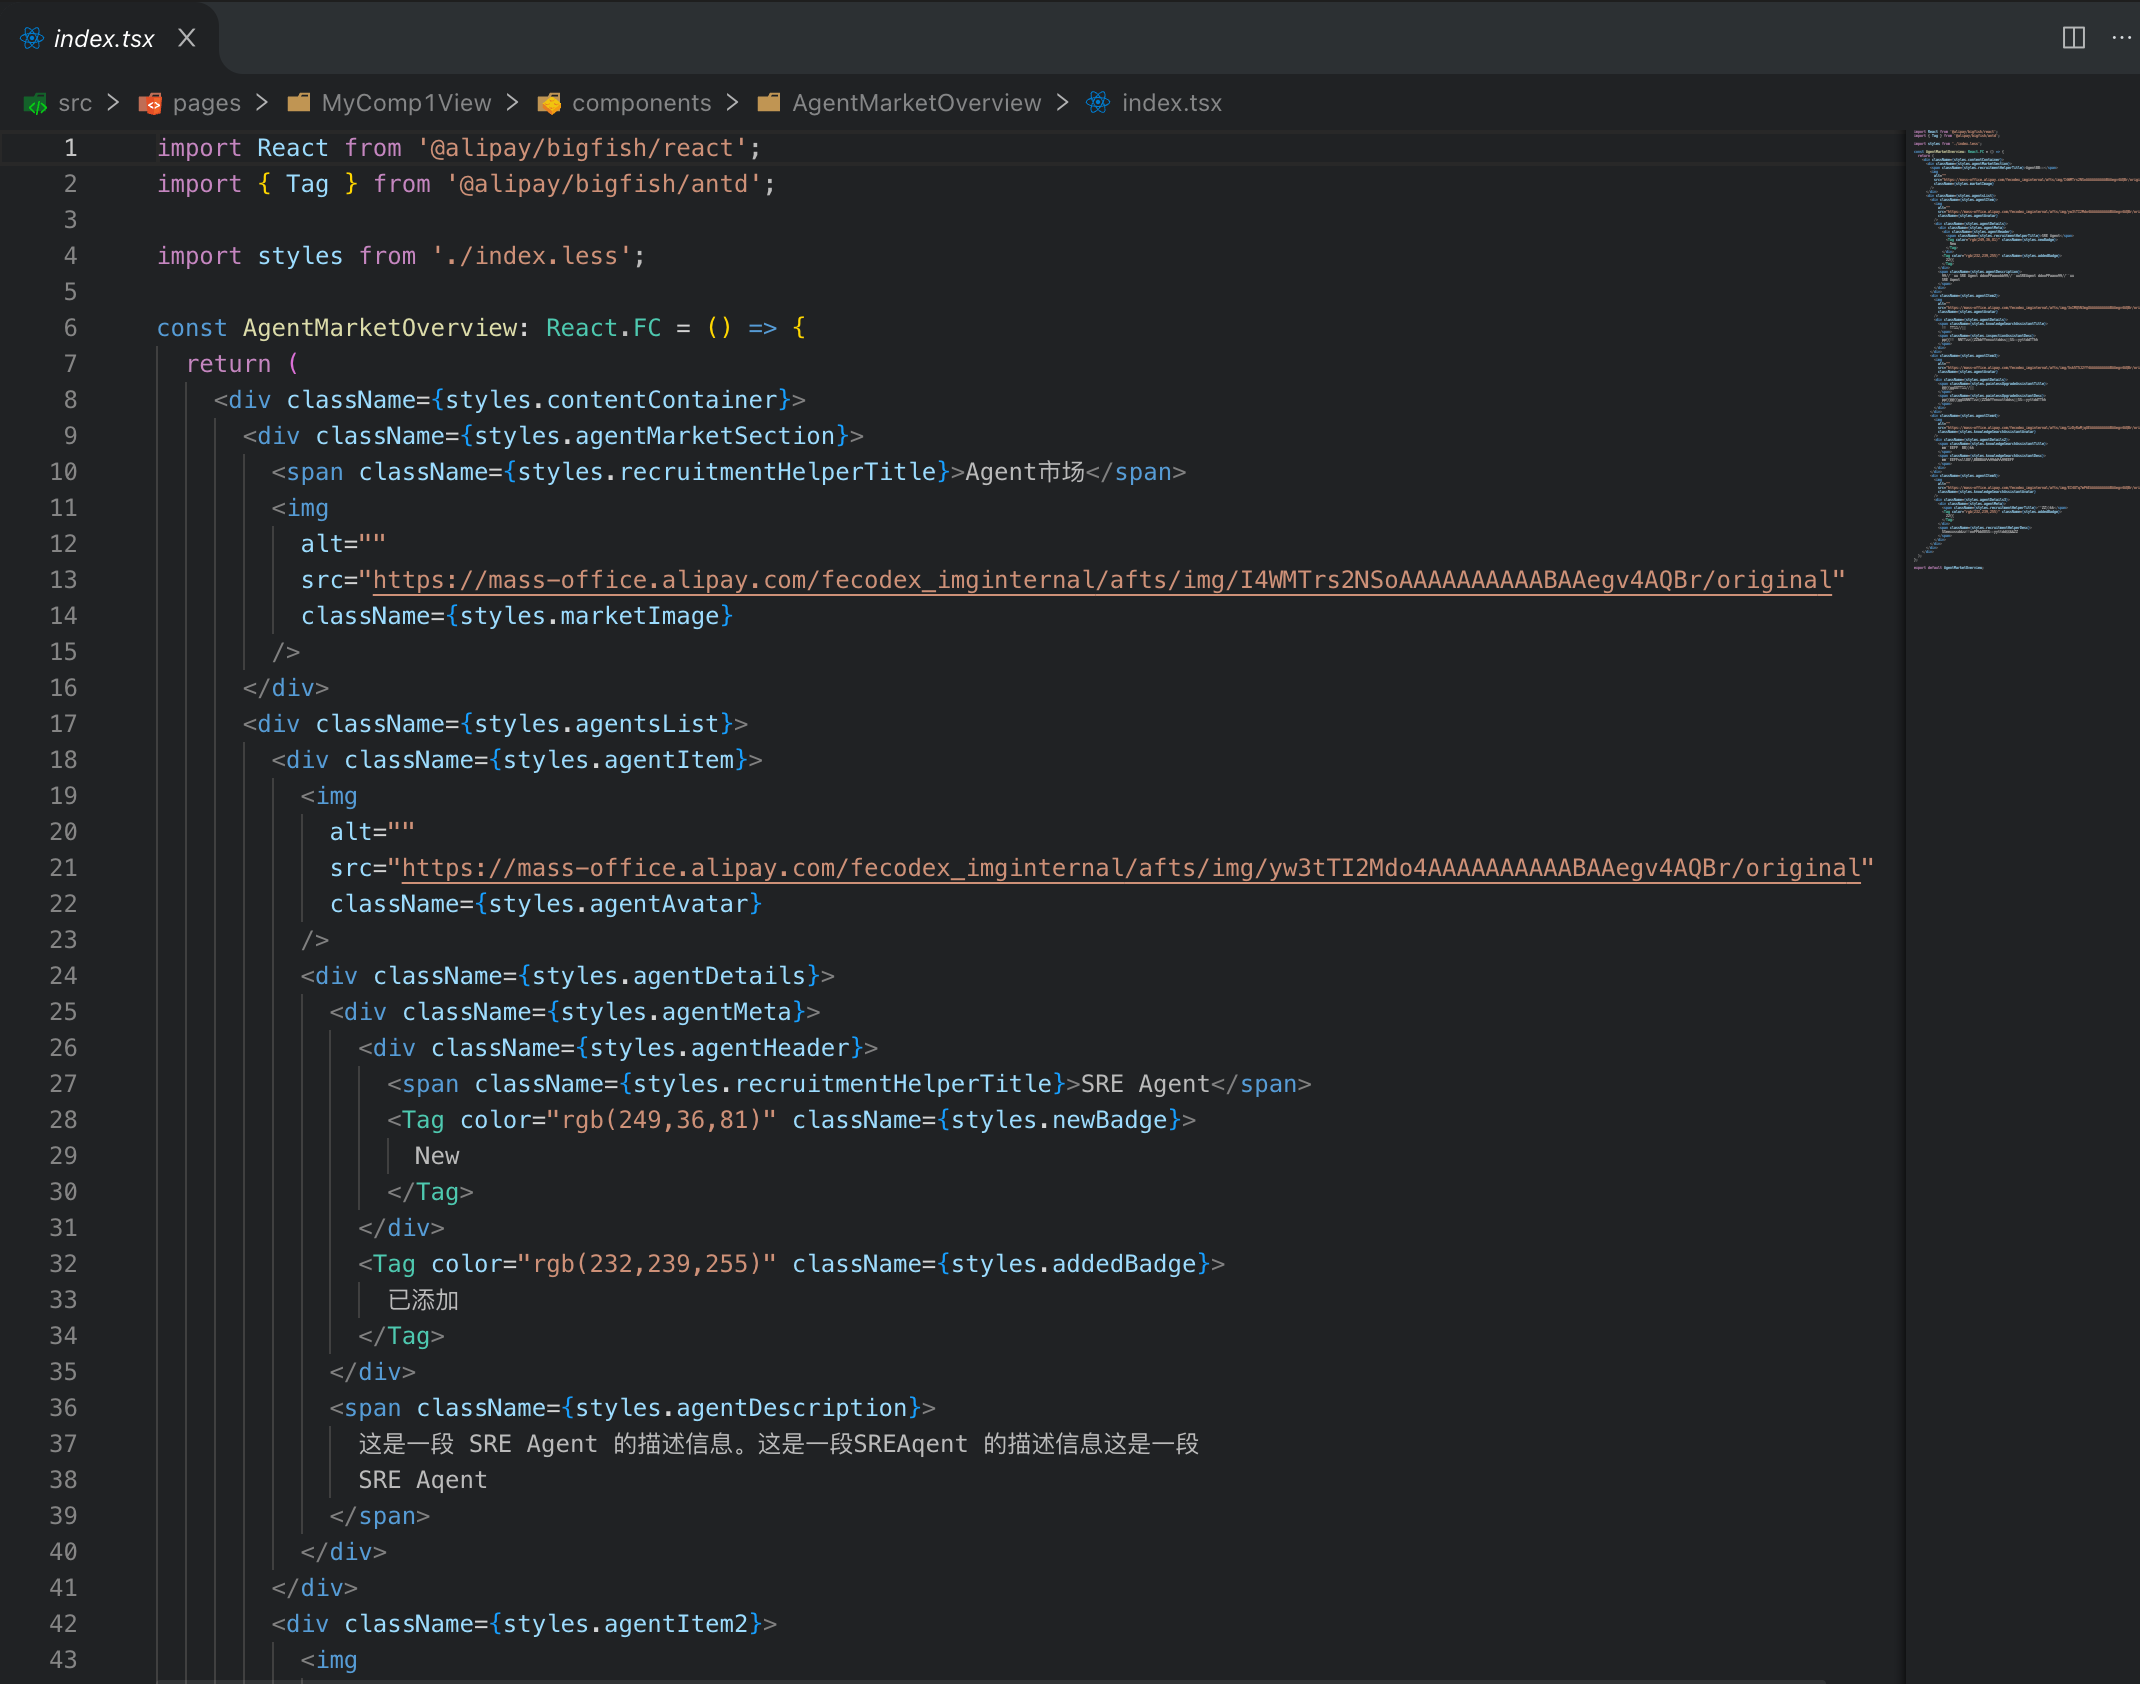Screen dimensions: 2140x1684
Task: Open the components breadcrumb dropdown
Action: [x=641, y=103]
